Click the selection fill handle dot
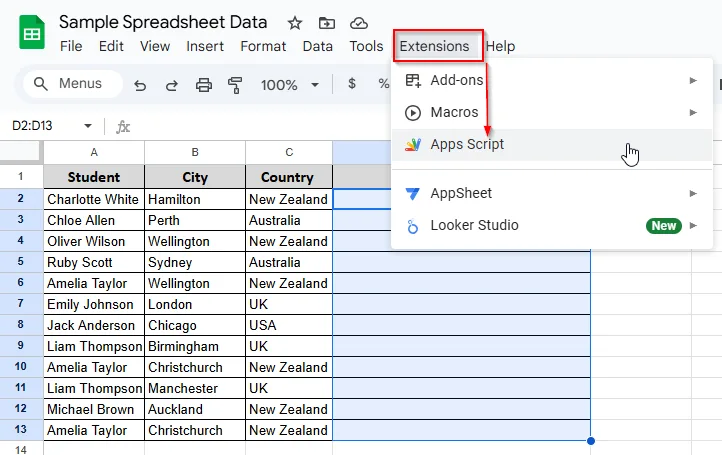This screenshot has height=455, width=722. [591, 441]
